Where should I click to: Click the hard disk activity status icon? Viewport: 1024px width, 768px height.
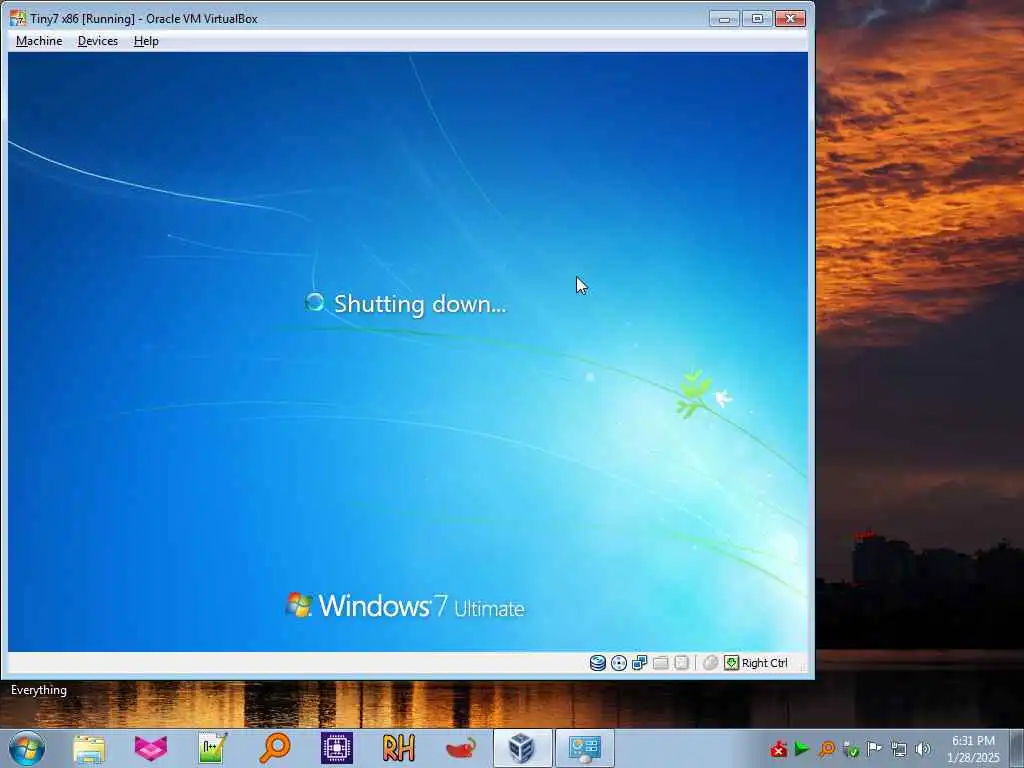[598, 663]
